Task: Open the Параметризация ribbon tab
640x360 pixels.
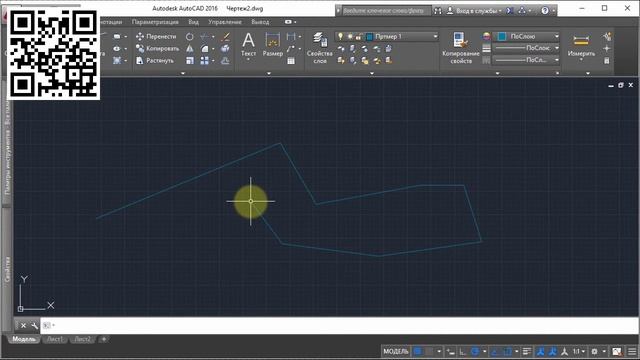Action: pyautogui.click(x=155, y=22)
